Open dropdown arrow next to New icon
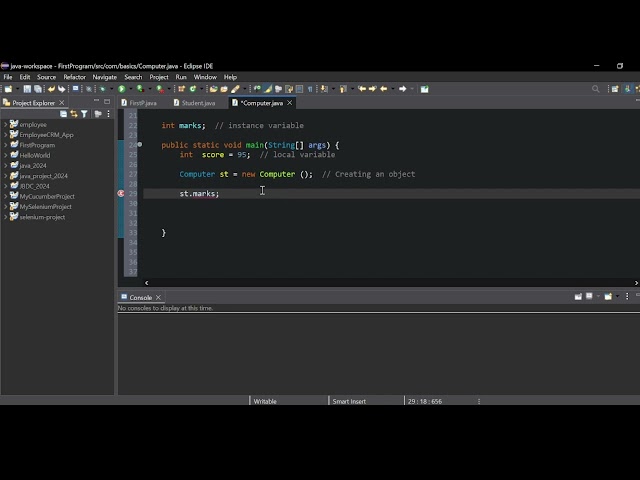Image resolution: width=640 pixels, height=480 pixels. coord(17,89)
